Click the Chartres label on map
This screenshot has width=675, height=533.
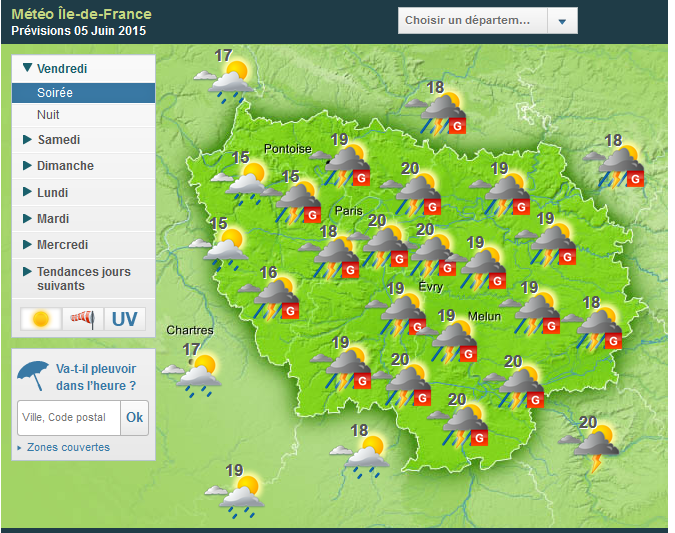click(x=190, y=330)
